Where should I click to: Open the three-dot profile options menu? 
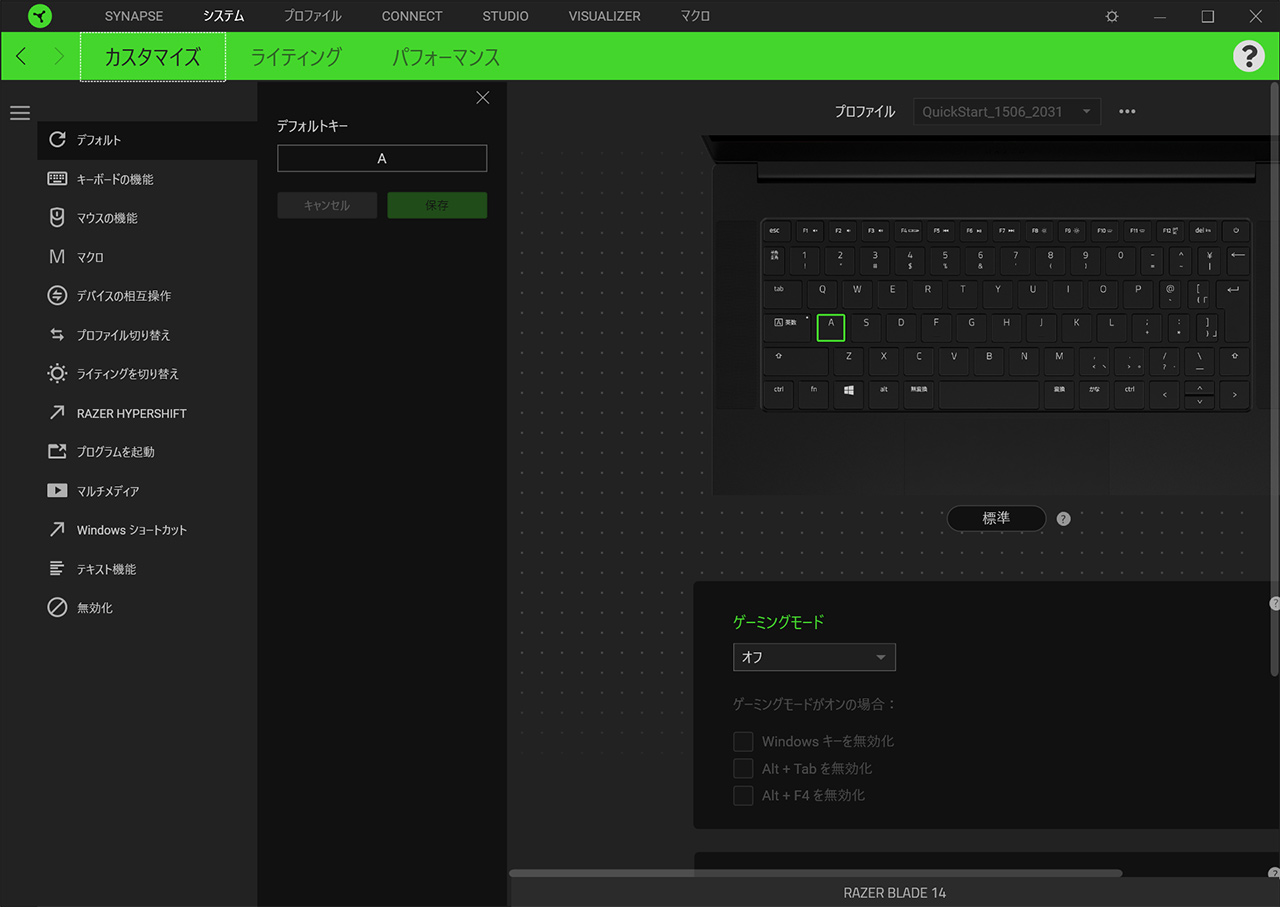(1127, 112)
